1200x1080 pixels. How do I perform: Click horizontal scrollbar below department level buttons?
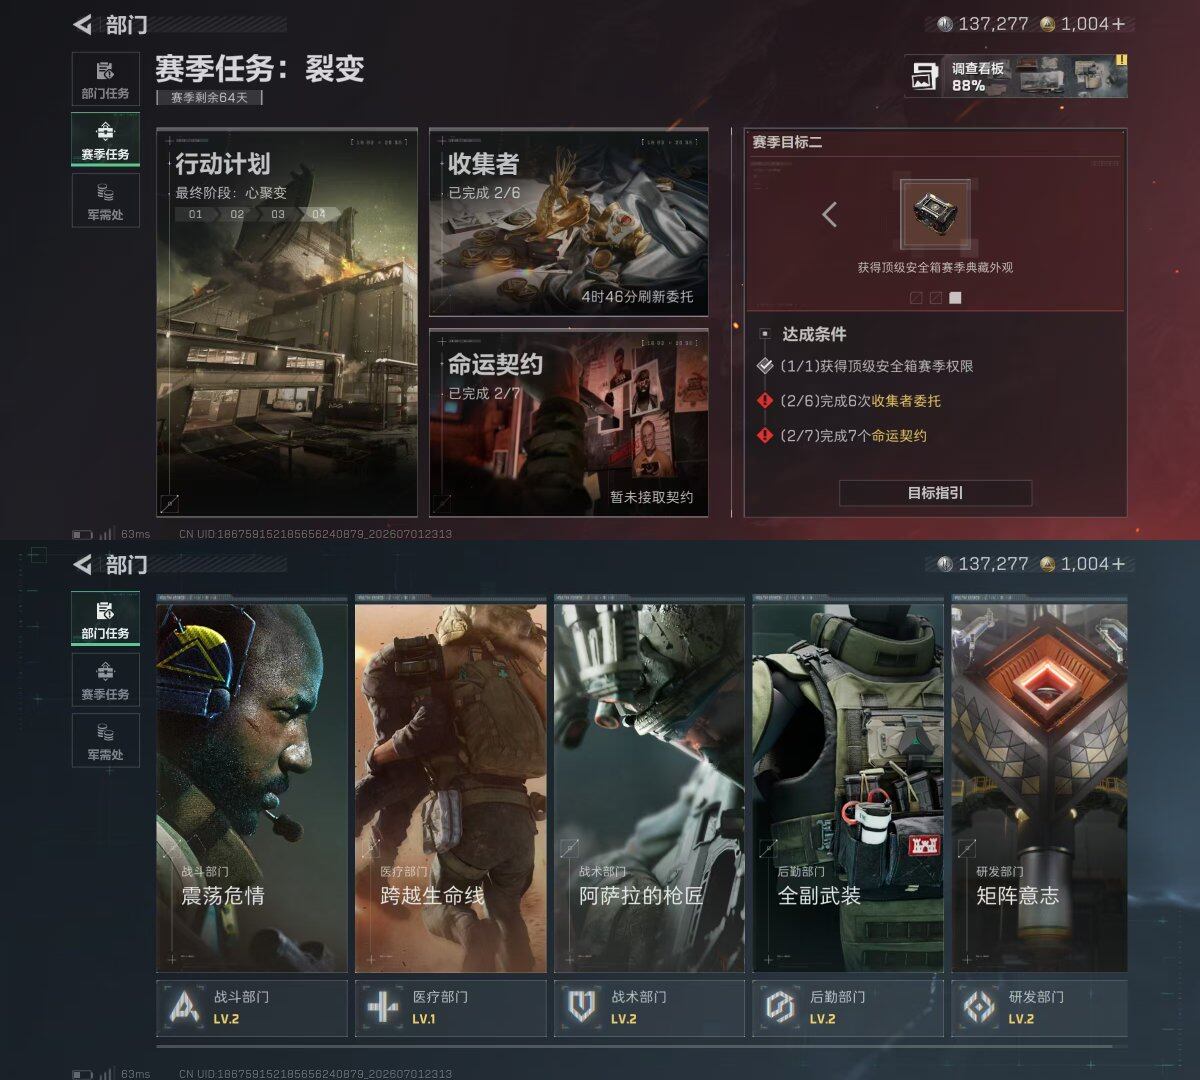tap(635, 1046)
